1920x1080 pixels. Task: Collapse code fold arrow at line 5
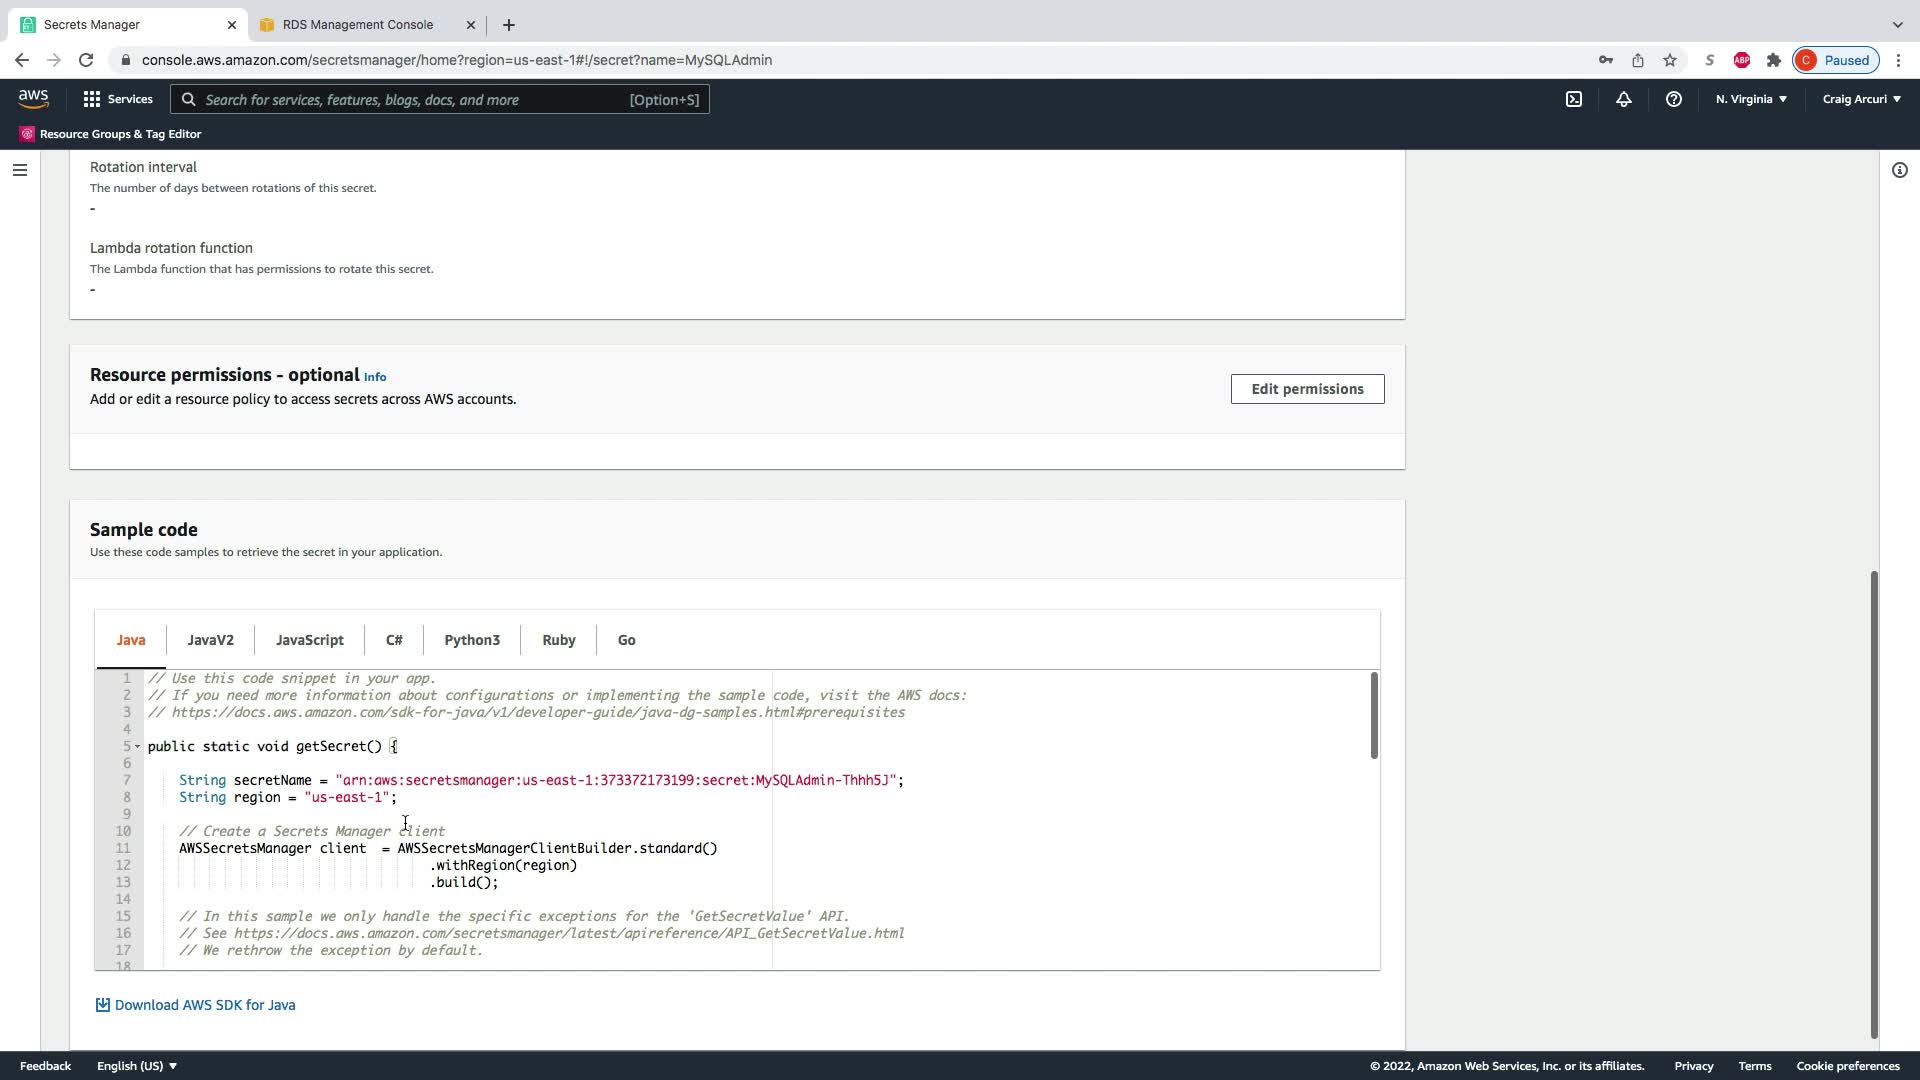(138, 747)
